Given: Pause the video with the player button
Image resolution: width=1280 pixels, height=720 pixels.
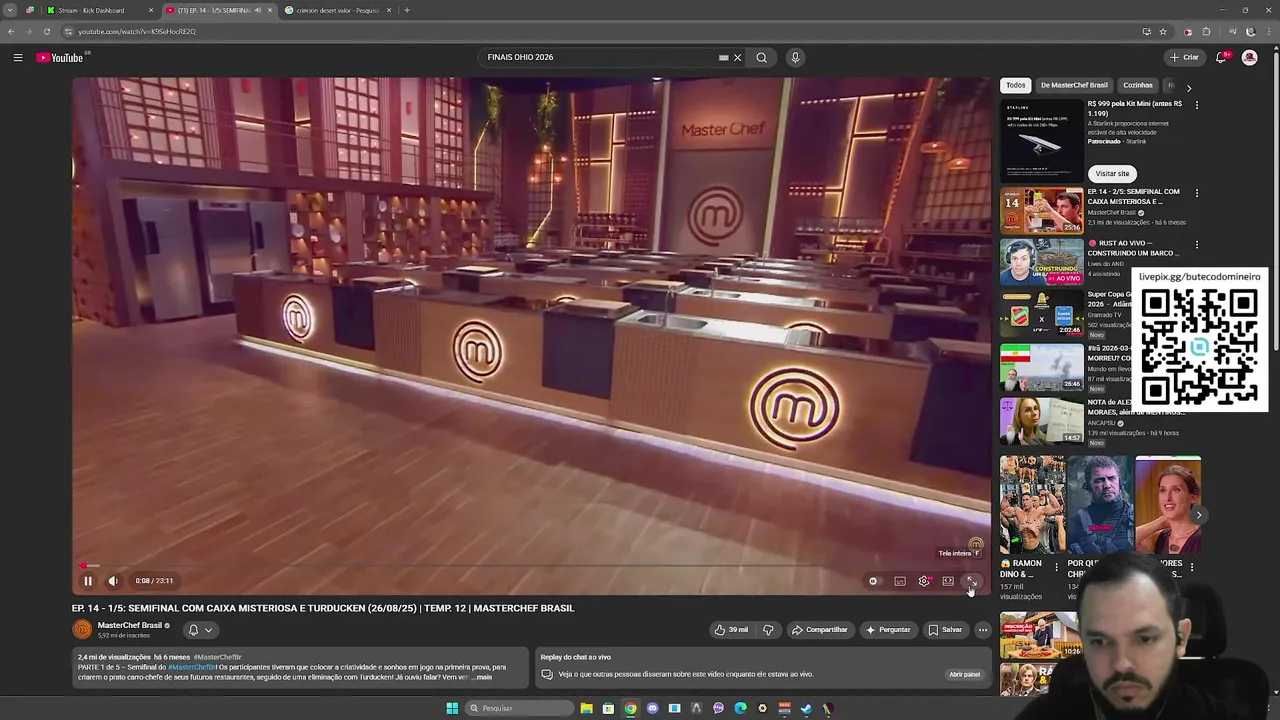Looking at the screenshot, I should click(x=88, y=581).
